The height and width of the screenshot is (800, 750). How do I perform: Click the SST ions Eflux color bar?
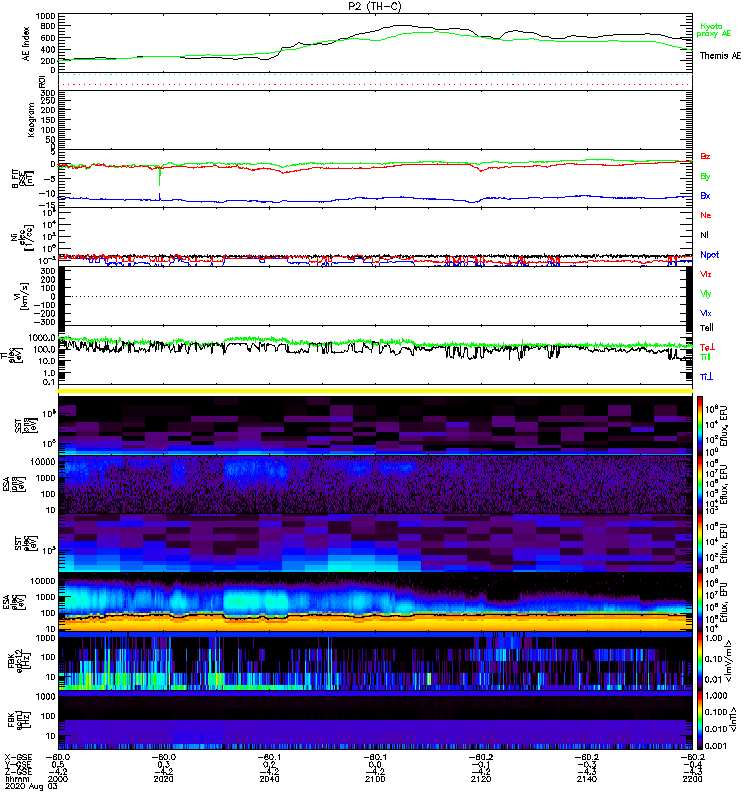[x=700, y=425]
